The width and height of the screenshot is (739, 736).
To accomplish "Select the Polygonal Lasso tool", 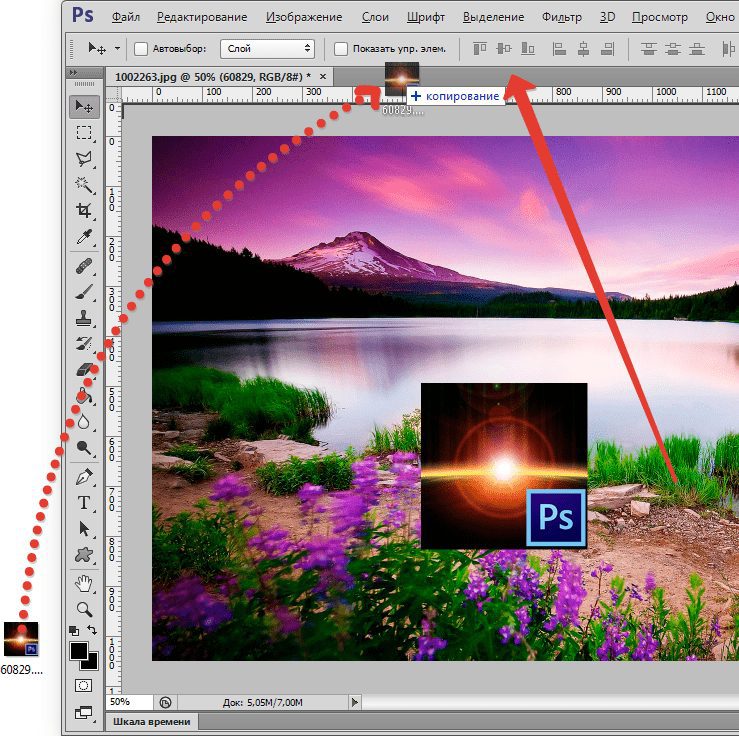I will click(84, 159).
